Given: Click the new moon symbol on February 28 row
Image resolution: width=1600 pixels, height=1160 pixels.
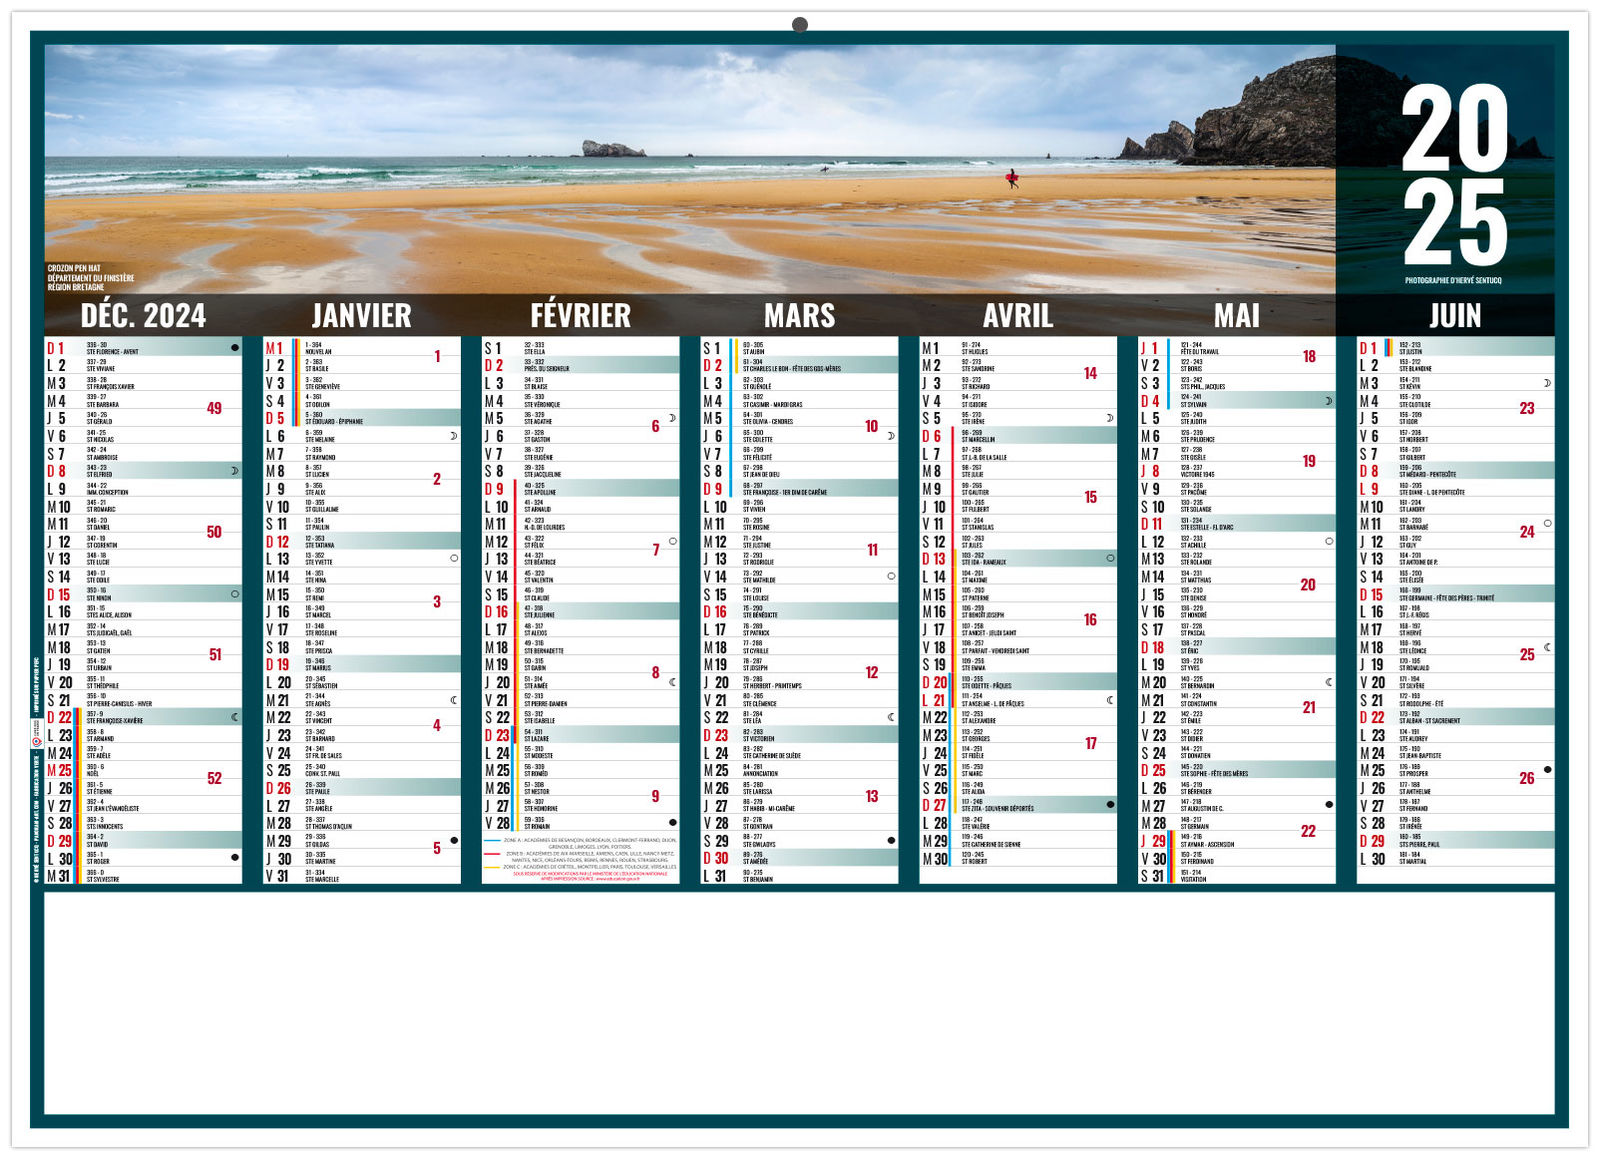Looking at the screenshot, I should [x=672, y=823].
